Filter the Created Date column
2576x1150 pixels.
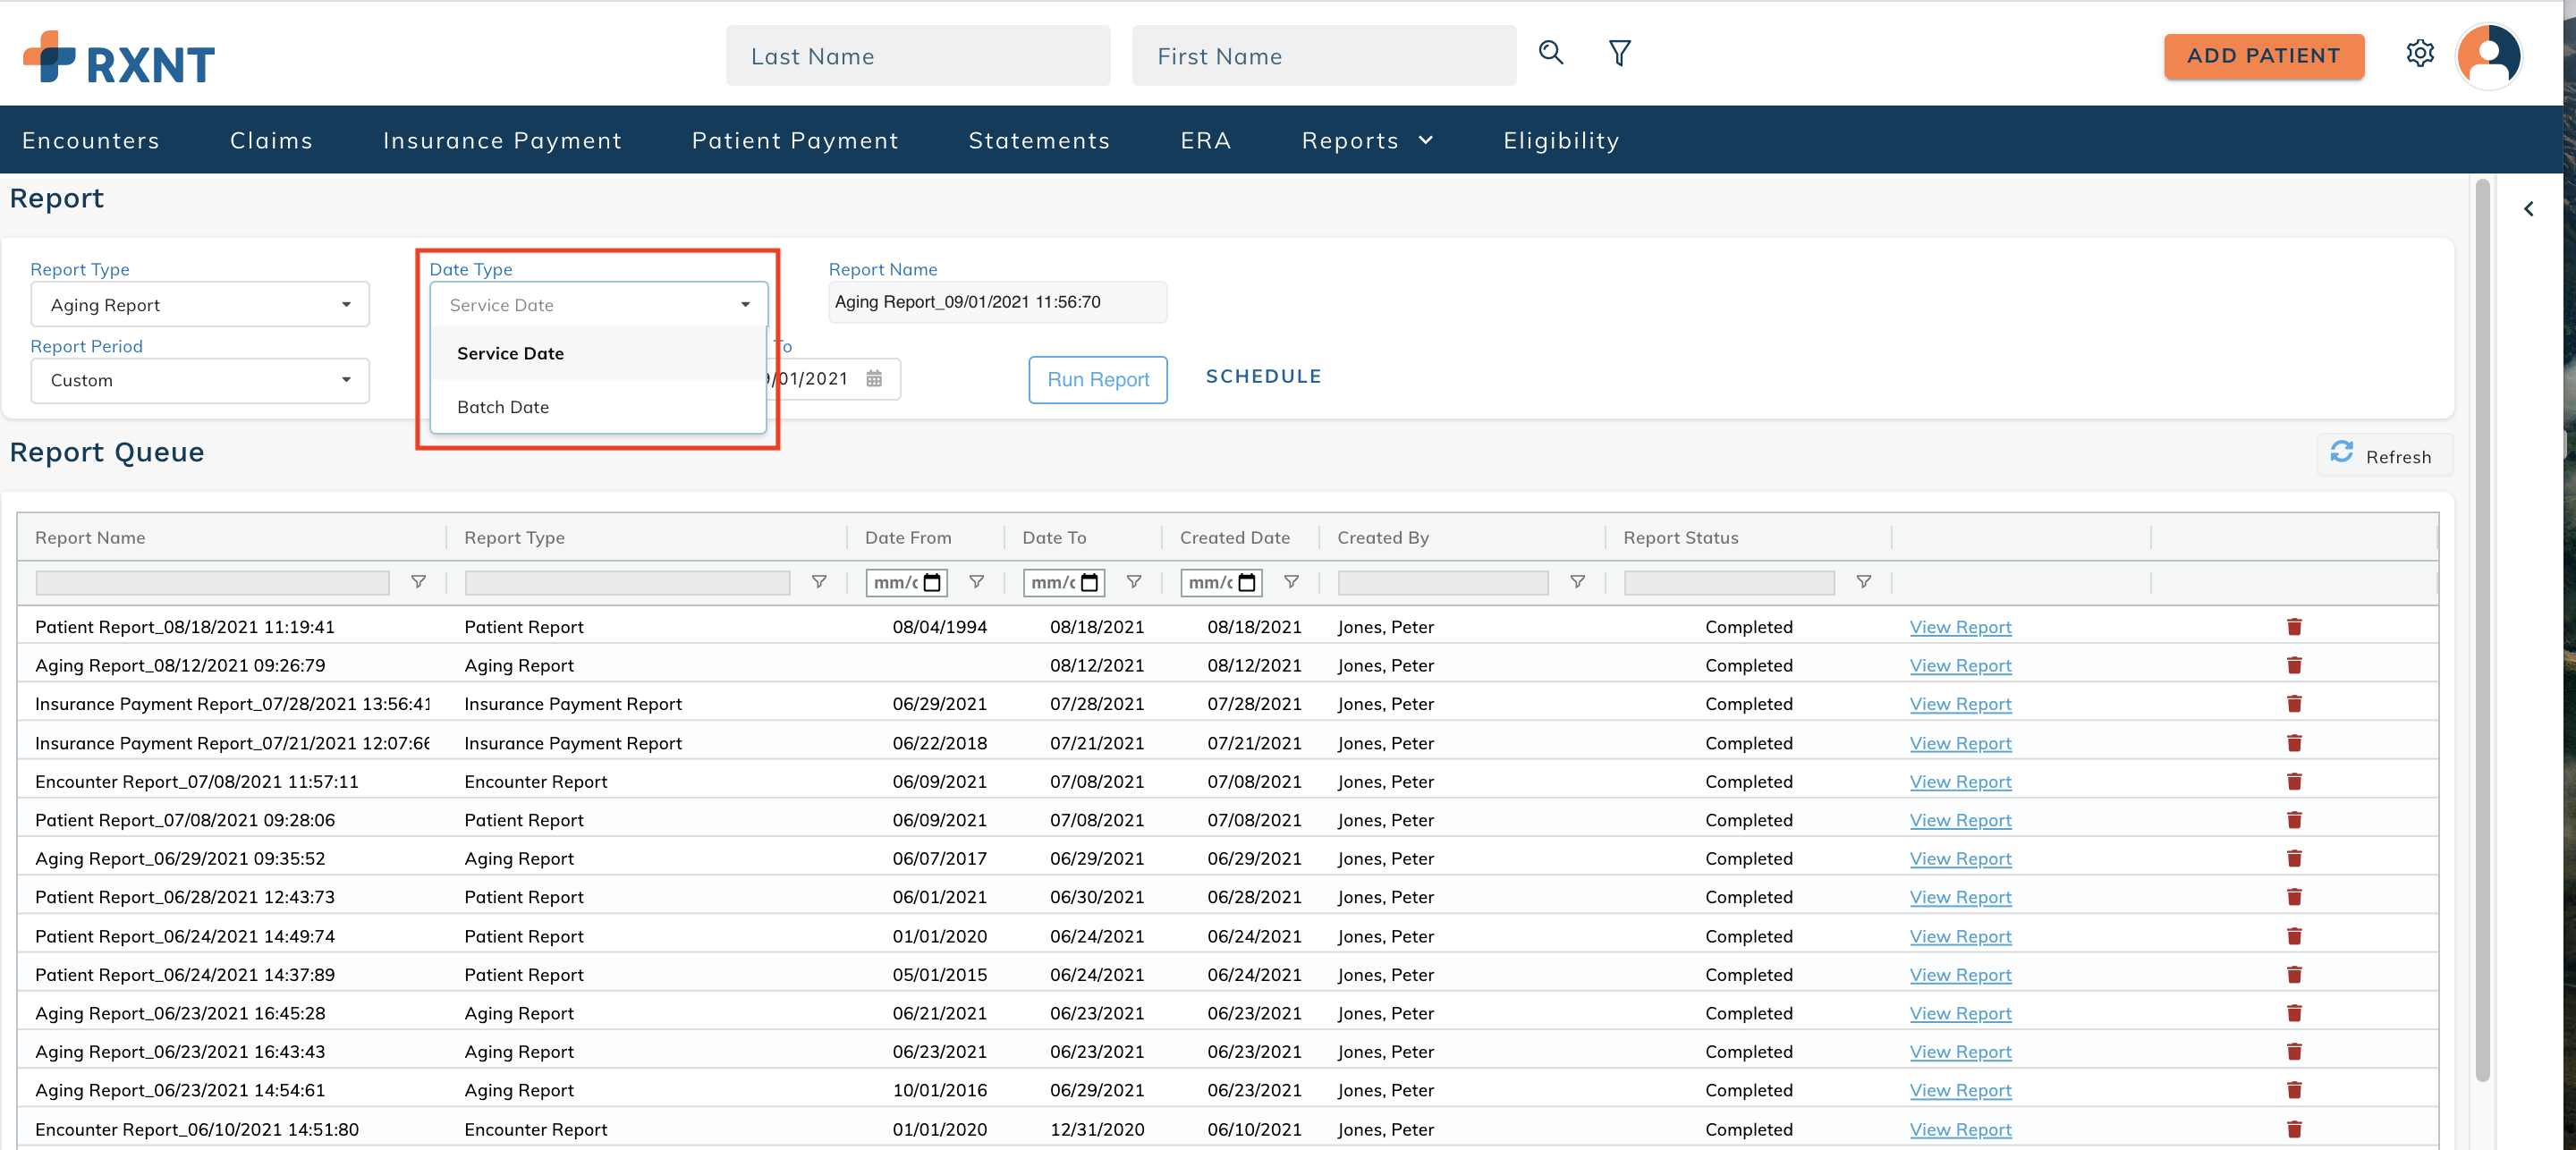pyautogui.click(x=1291, y=582)
